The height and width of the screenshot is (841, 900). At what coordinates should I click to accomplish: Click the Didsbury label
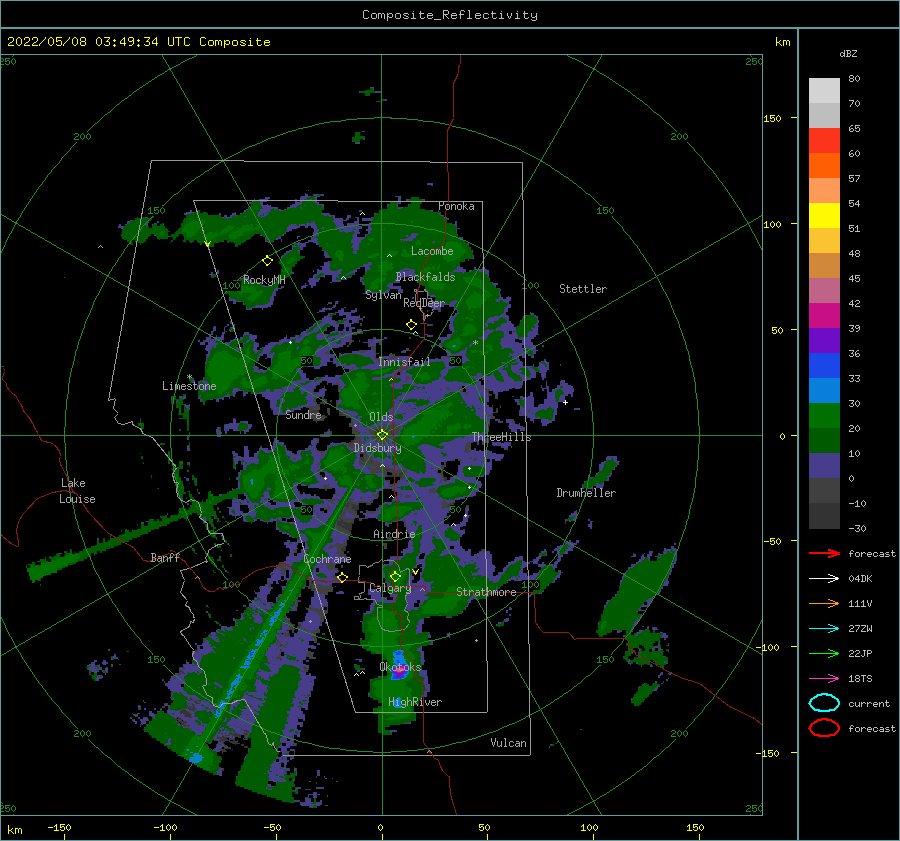(x=377, y=448)
